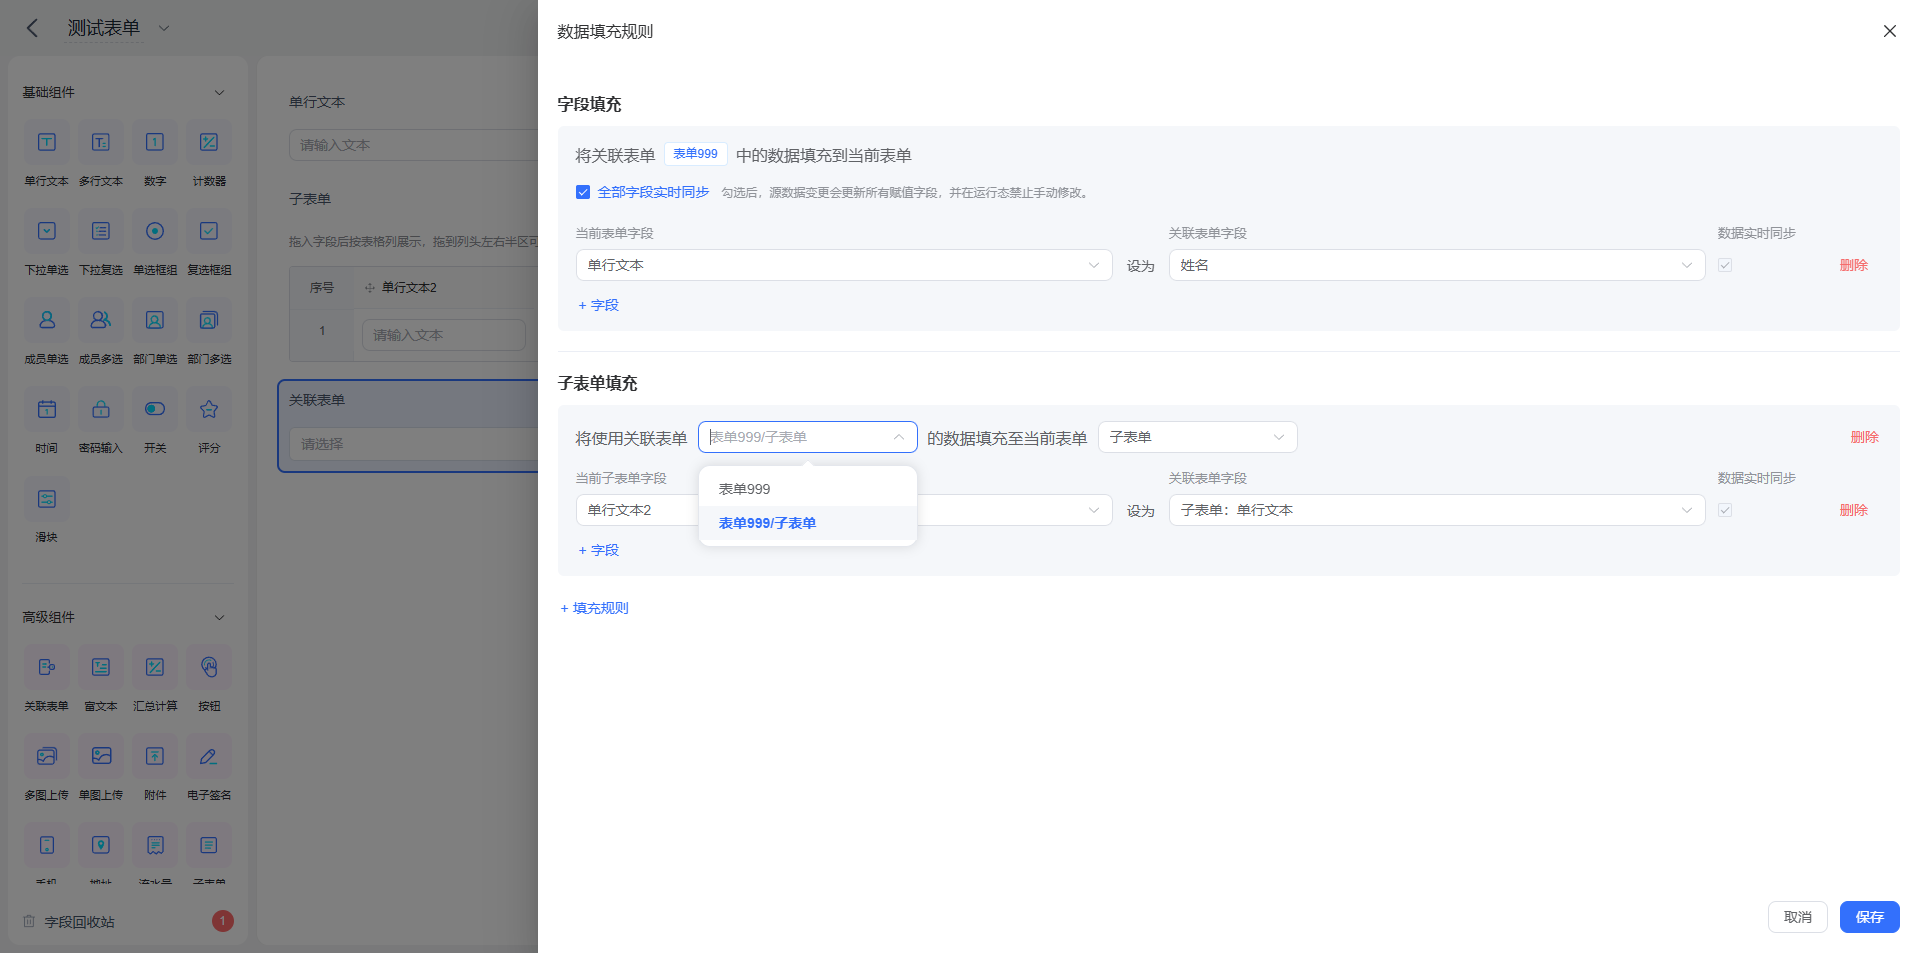Select the 单行文本 component icon
The image size is (1920, 953).
(x=47, y=142)
